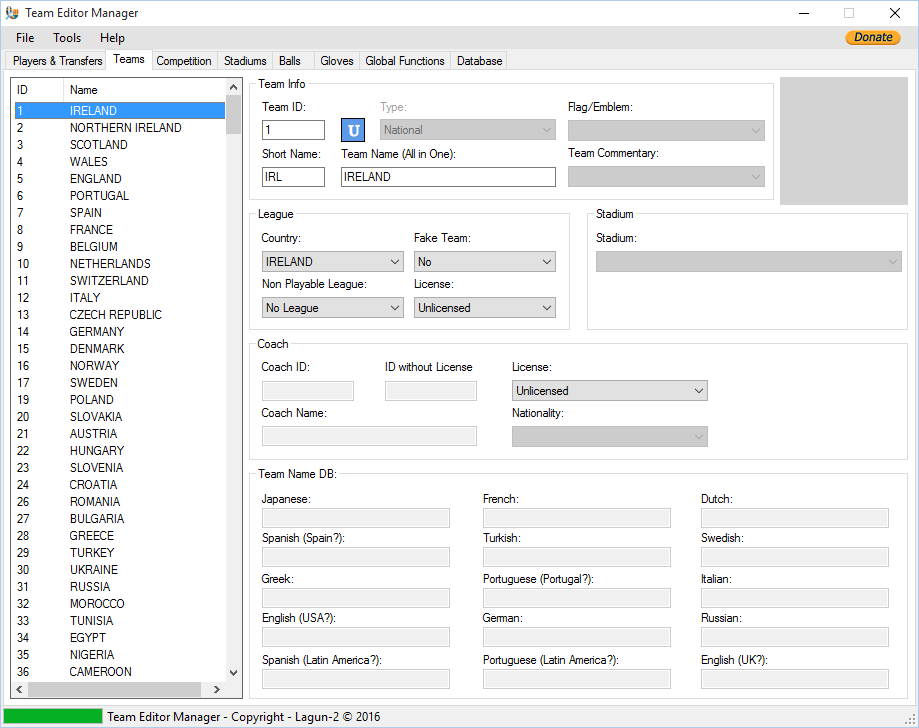Click the ID without License field
Viewport: 919px width, 728px height.
431,391
